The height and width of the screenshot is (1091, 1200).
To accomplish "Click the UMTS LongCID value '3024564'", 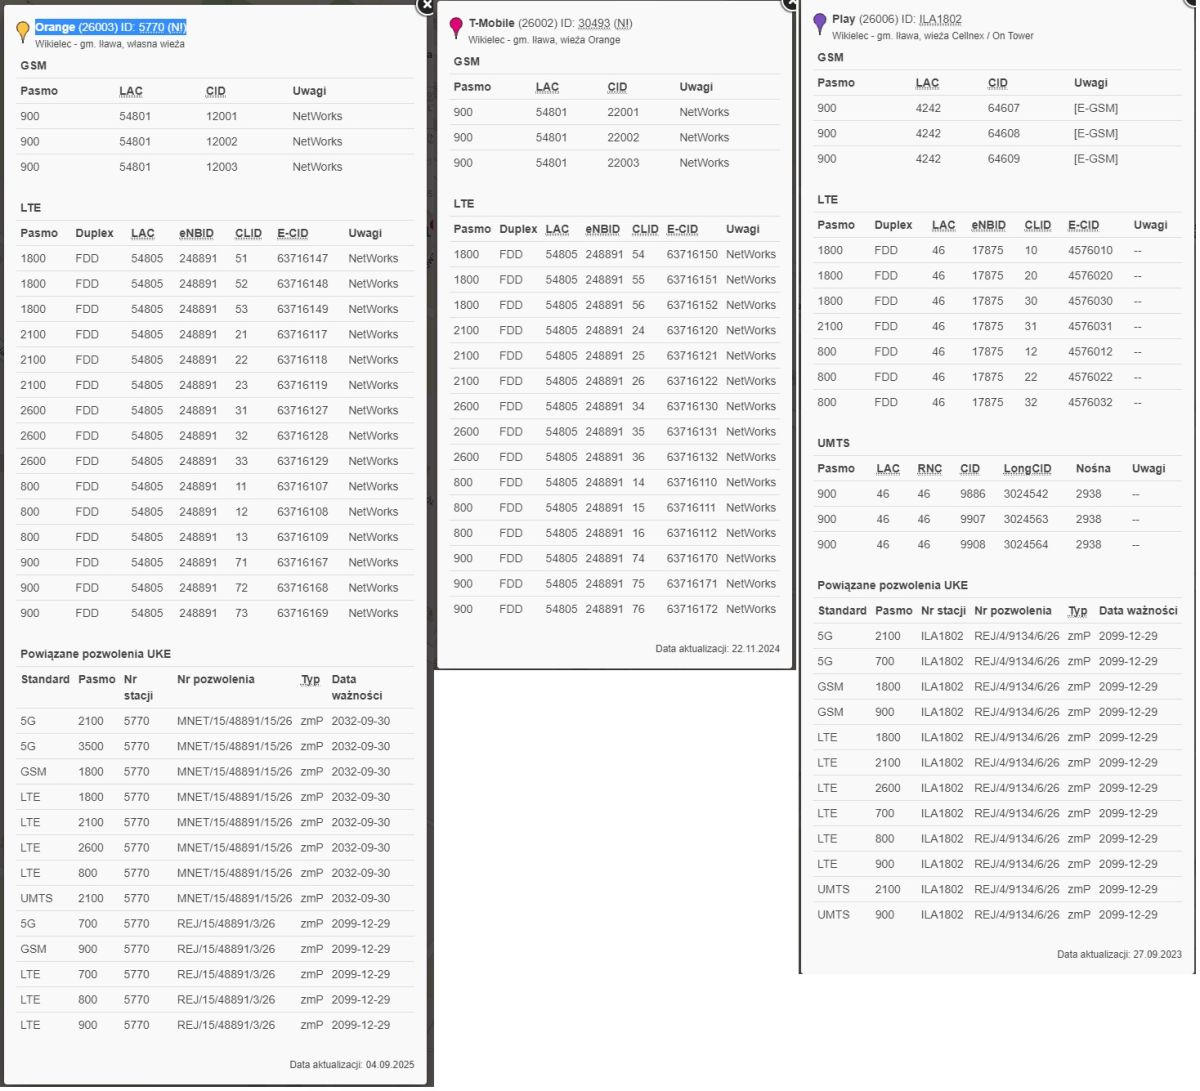I will click(1026, 546).
